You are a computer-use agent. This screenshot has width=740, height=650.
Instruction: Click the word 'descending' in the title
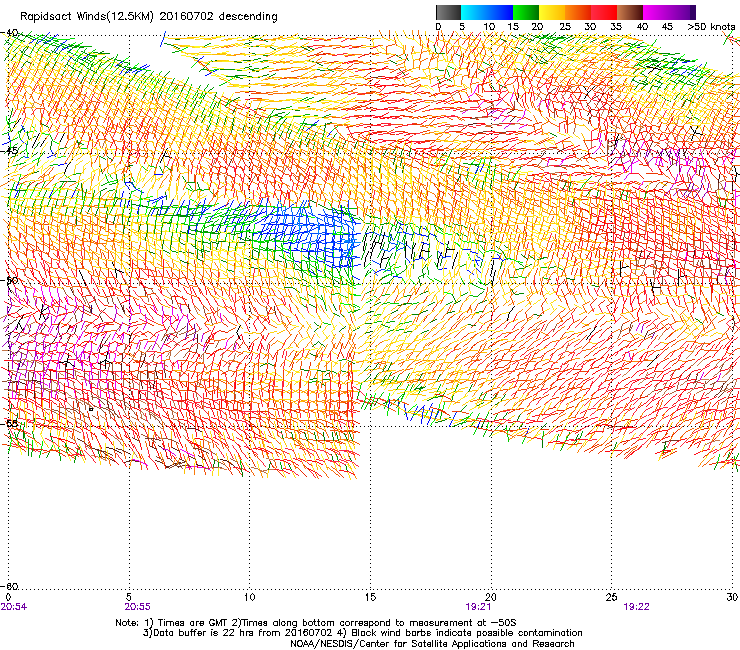click(x=248, y=17)
